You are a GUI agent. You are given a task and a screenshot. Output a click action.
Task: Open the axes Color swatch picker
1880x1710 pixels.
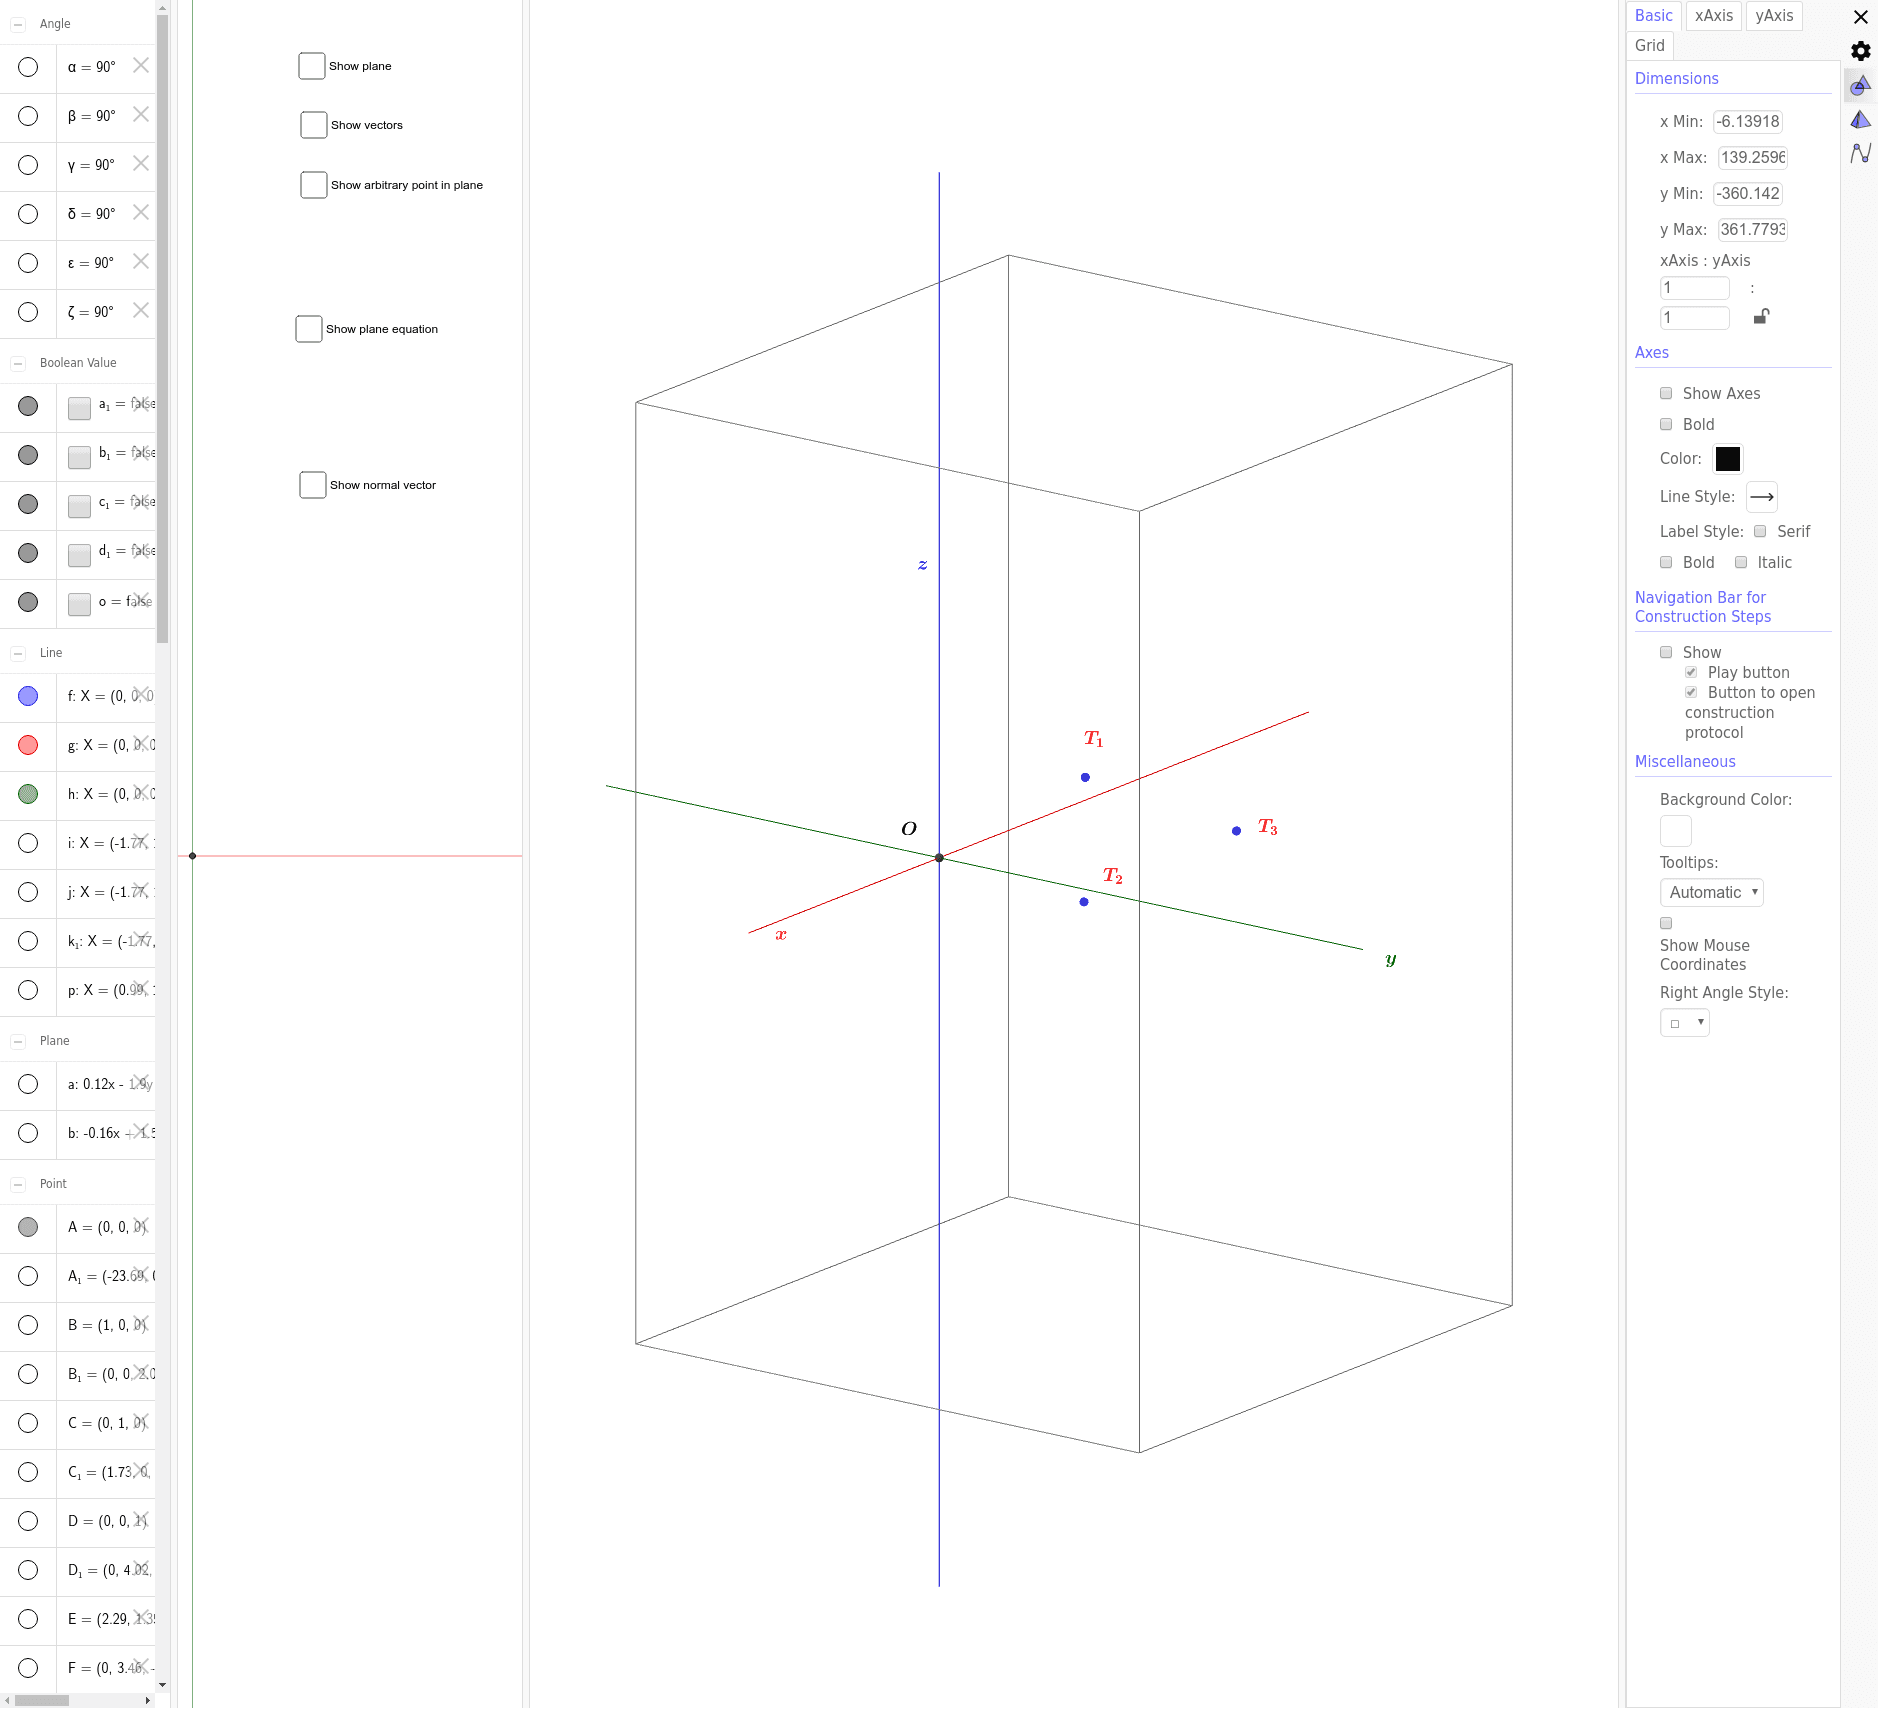click(1729, 458)
